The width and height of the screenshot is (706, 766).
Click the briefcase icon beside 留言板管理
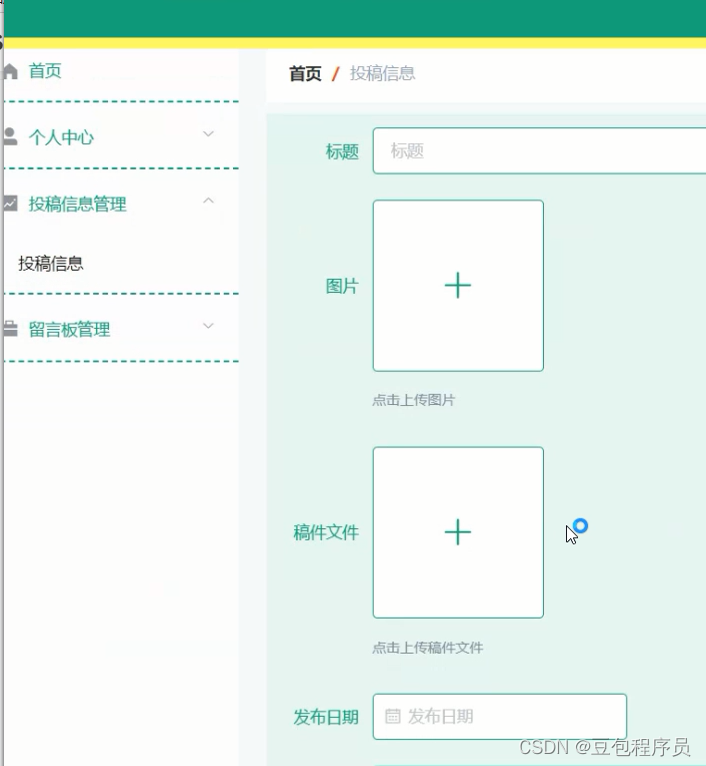10,329
